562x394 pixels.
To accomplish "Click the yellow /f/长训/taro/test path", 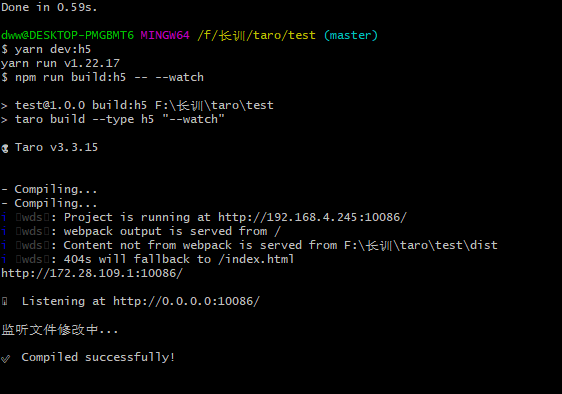I will coord(257,35).
